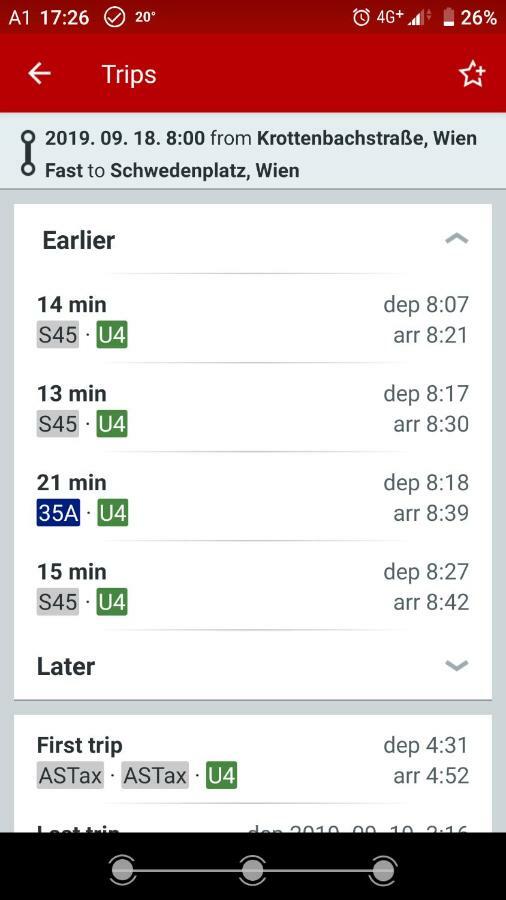Tap the right circle in bottom navigation bar
Viewport: 506px width, 900px height.
pos(382,870)
